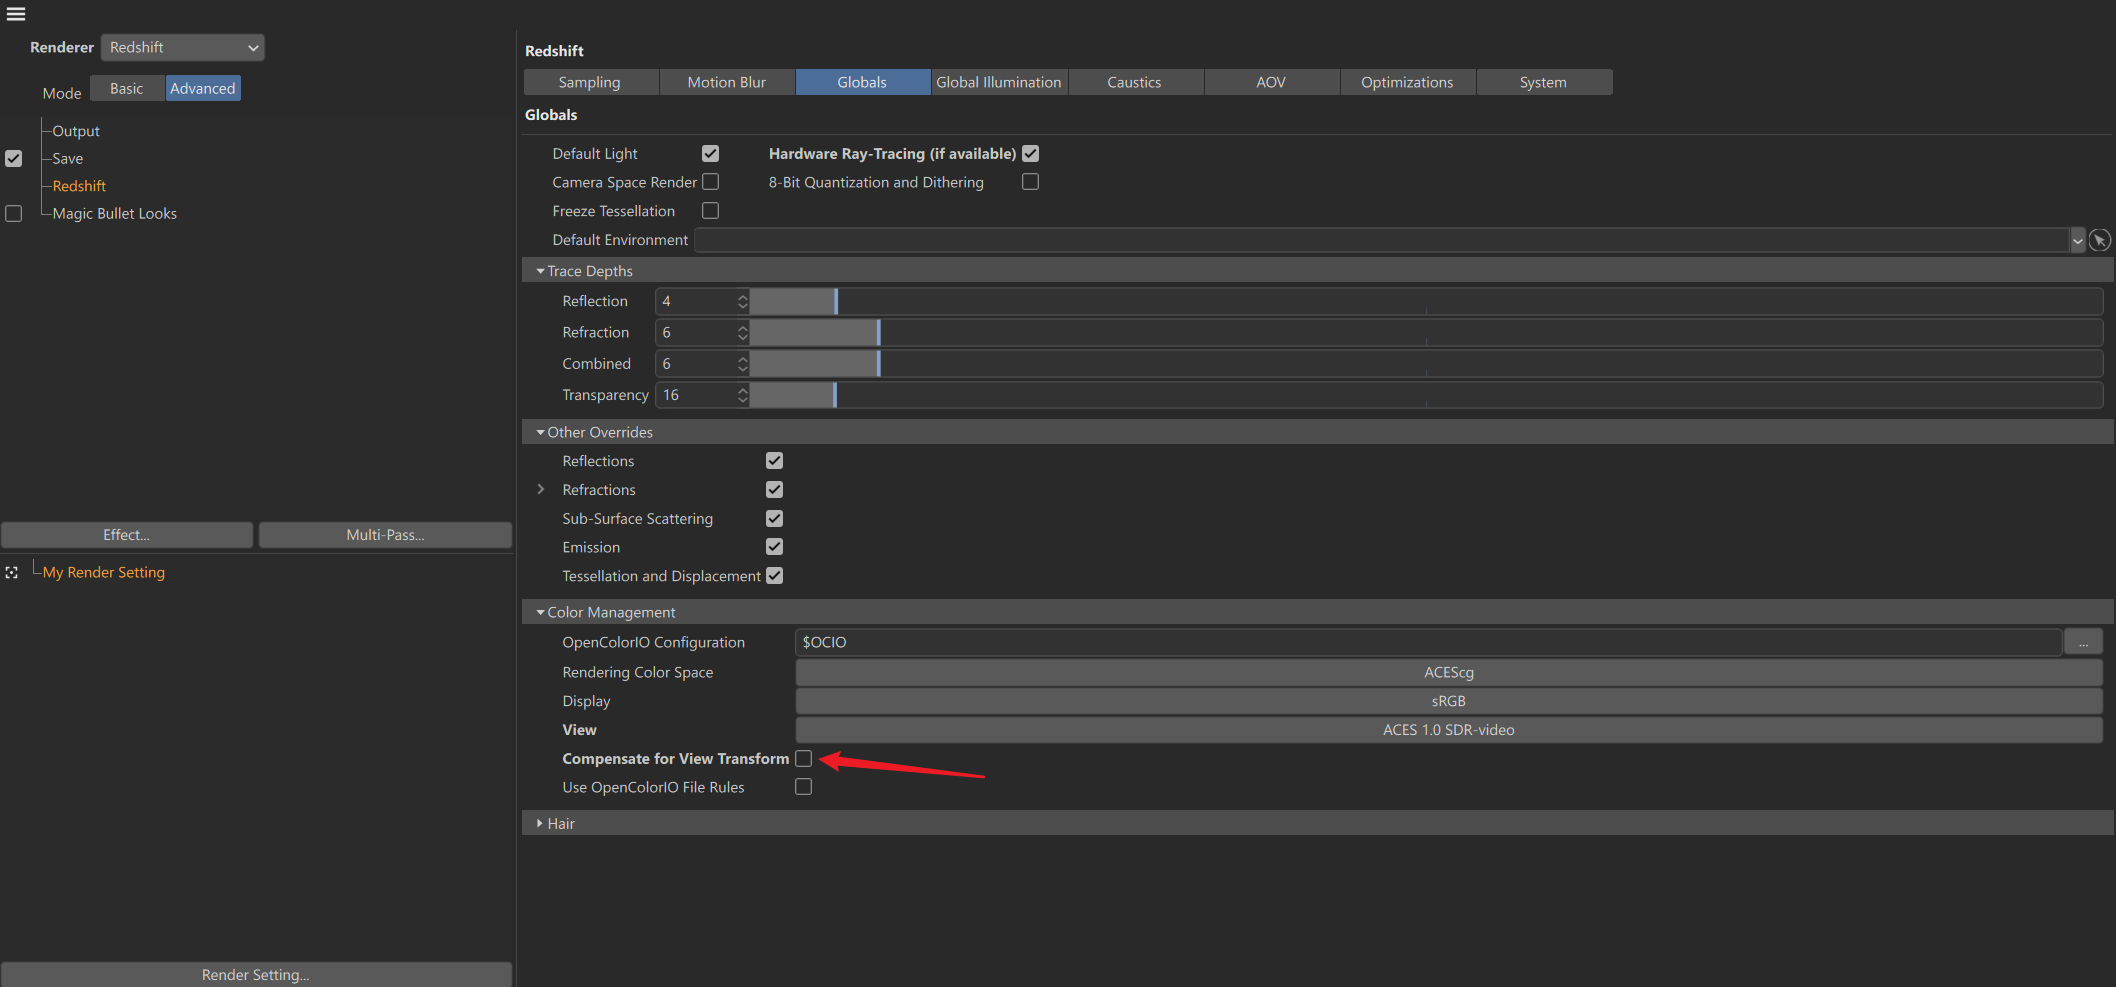Open the Sampling tab
Image resolution: width=2116 pixels, height=987 pixels.
click(x=590, y=82)
